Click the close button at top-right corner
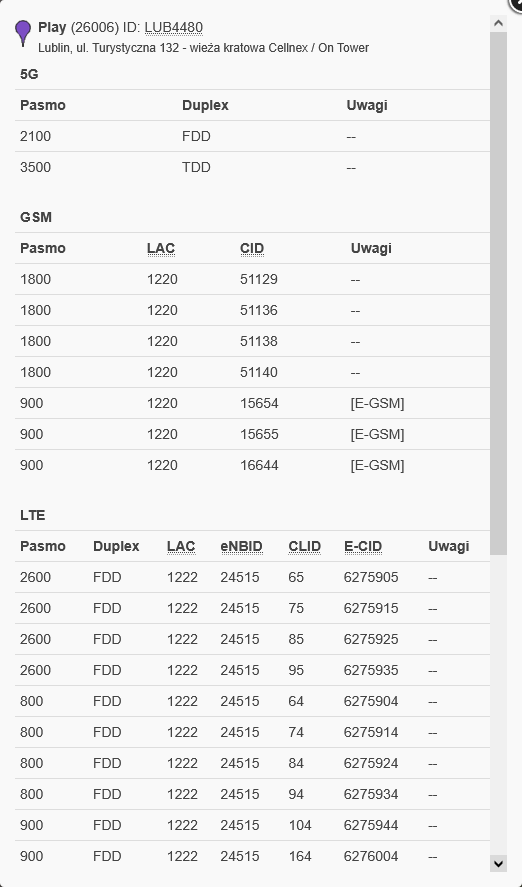This screenshot has height=887, width=522. click(516, 3)
